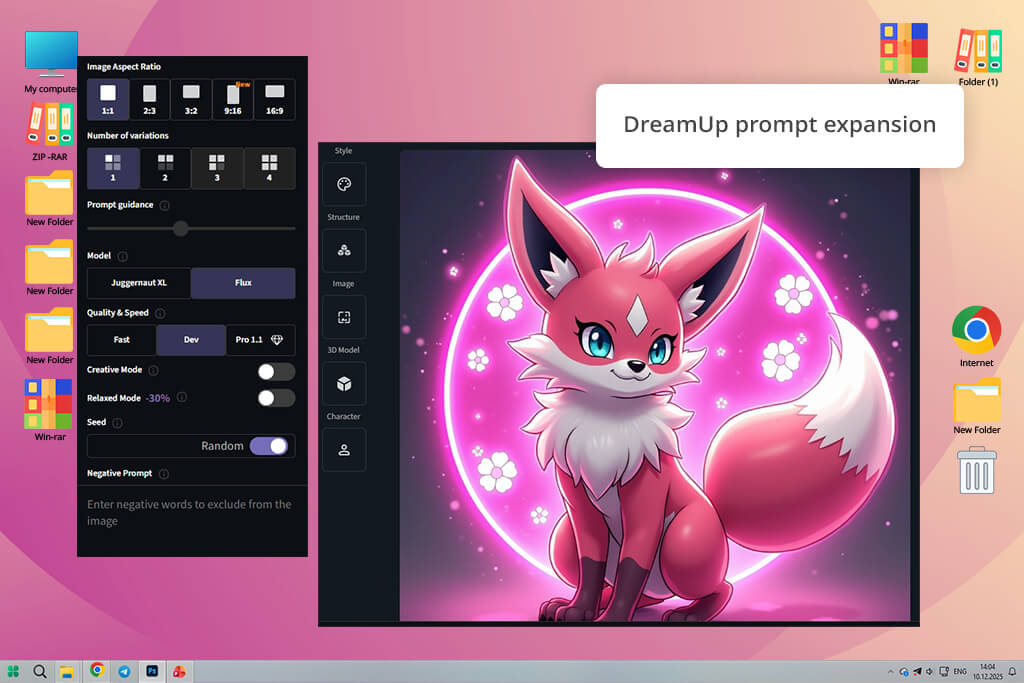Show info icon next to Quality & Speed

160,313
